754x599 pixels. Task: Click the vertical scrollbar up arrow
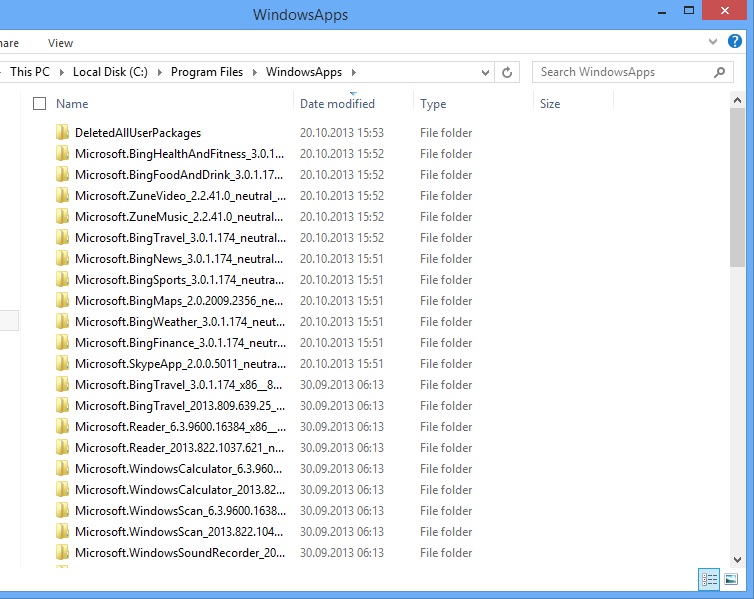(737, 100)
